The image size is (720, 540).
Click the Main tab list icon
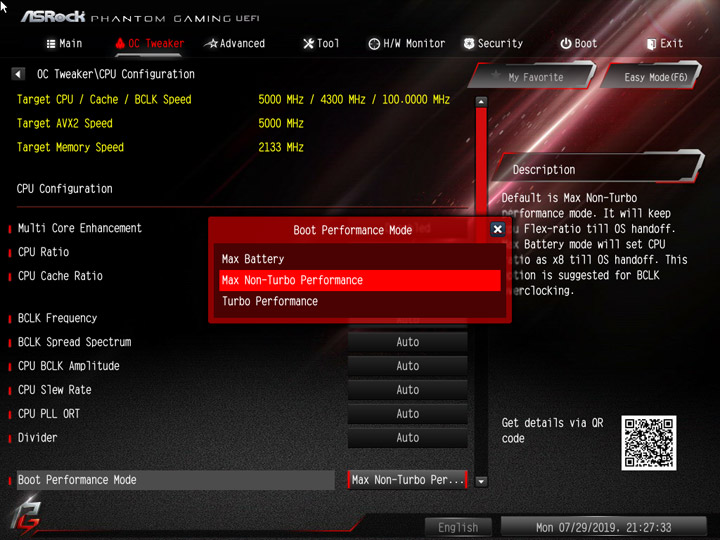point(51,44)
